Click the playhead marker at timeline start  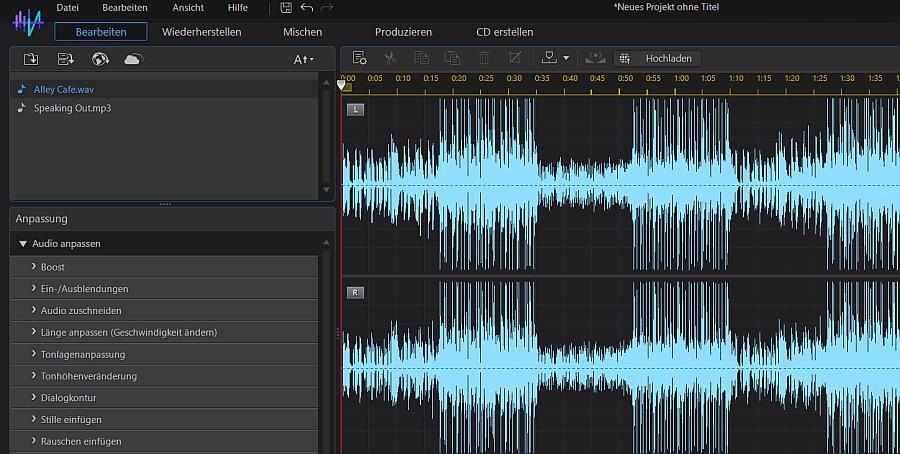coord(342,86)
